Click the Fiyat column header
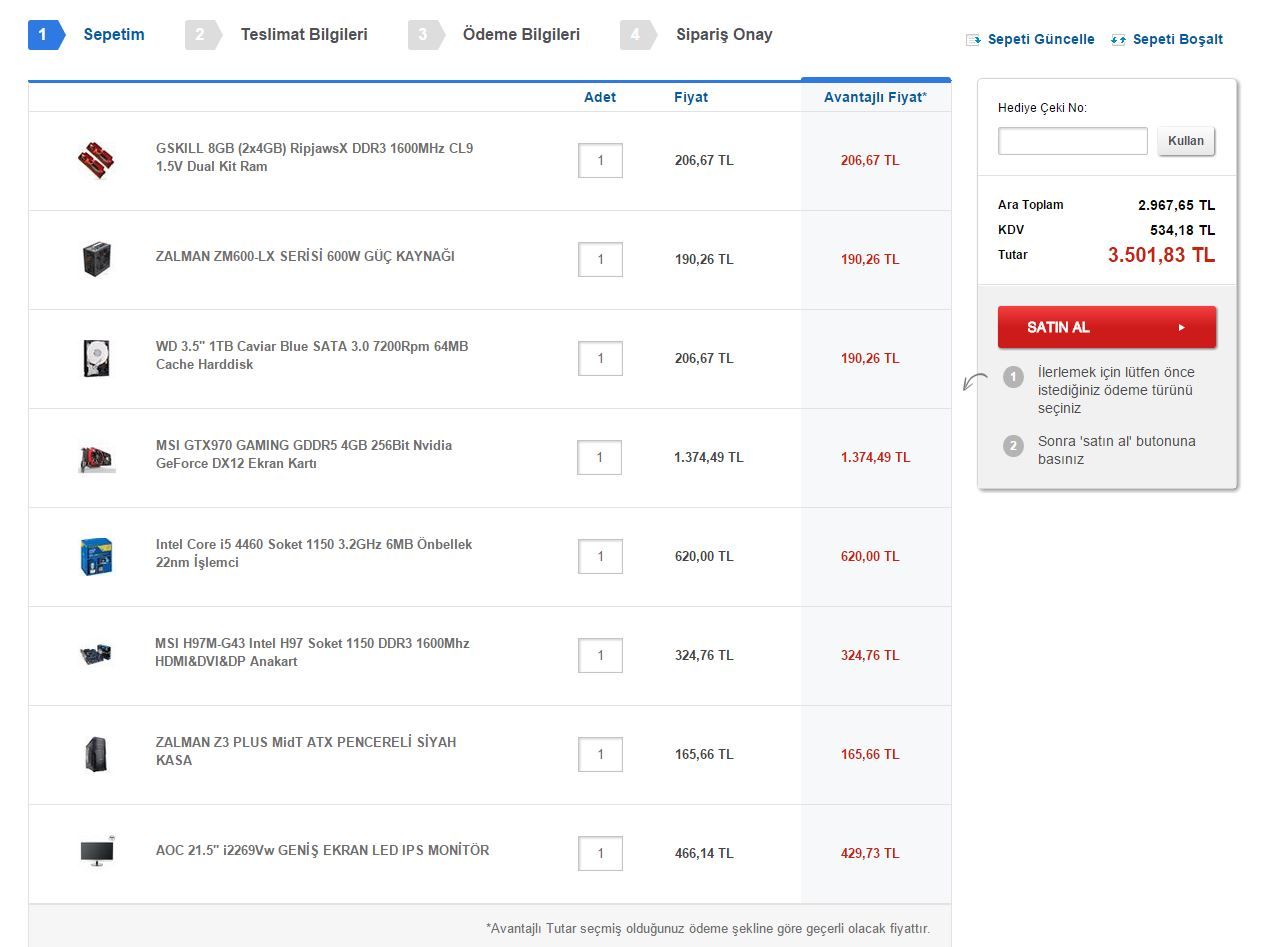The width and height of the screenshot is (1279, 947). [691, 97]
